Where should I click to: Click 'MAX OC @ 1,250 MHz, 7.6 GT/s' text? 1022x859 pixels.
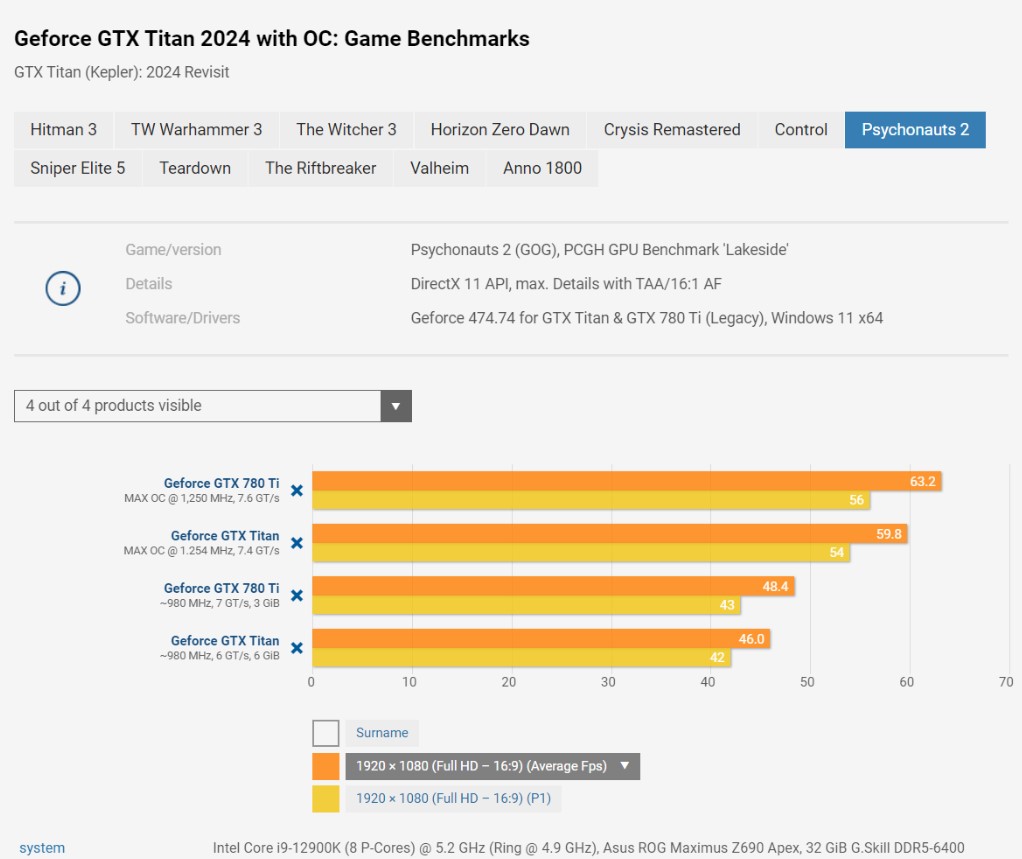(201, 499)
